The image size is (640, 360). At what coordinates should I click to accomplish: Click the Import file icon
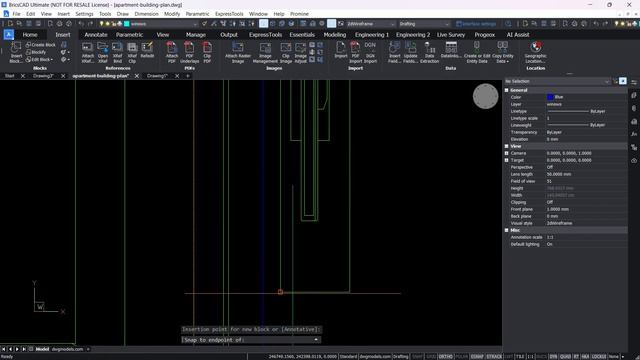point(340,50)
